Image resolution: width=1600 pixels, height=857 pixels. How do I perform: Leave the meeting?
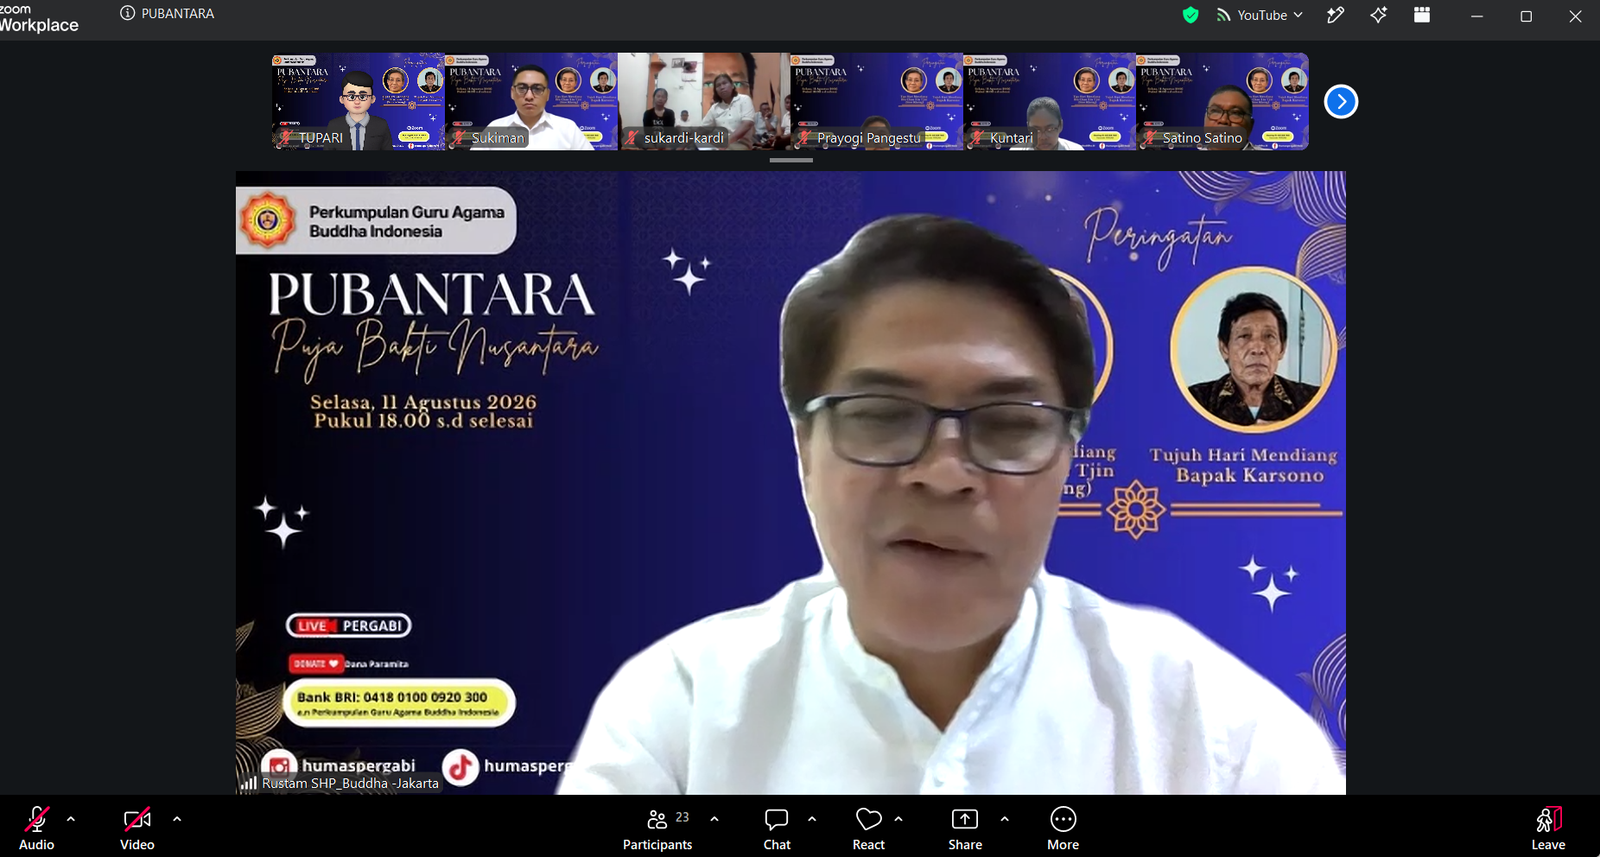(x=1548, y=828)
